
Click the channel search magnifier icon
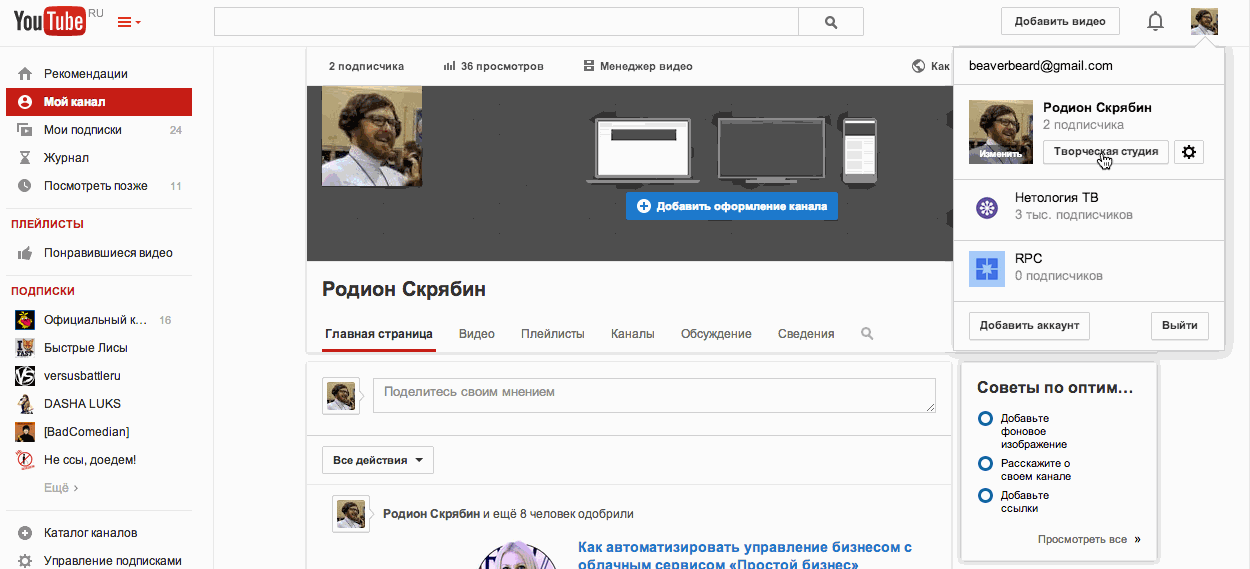(867, 334)
